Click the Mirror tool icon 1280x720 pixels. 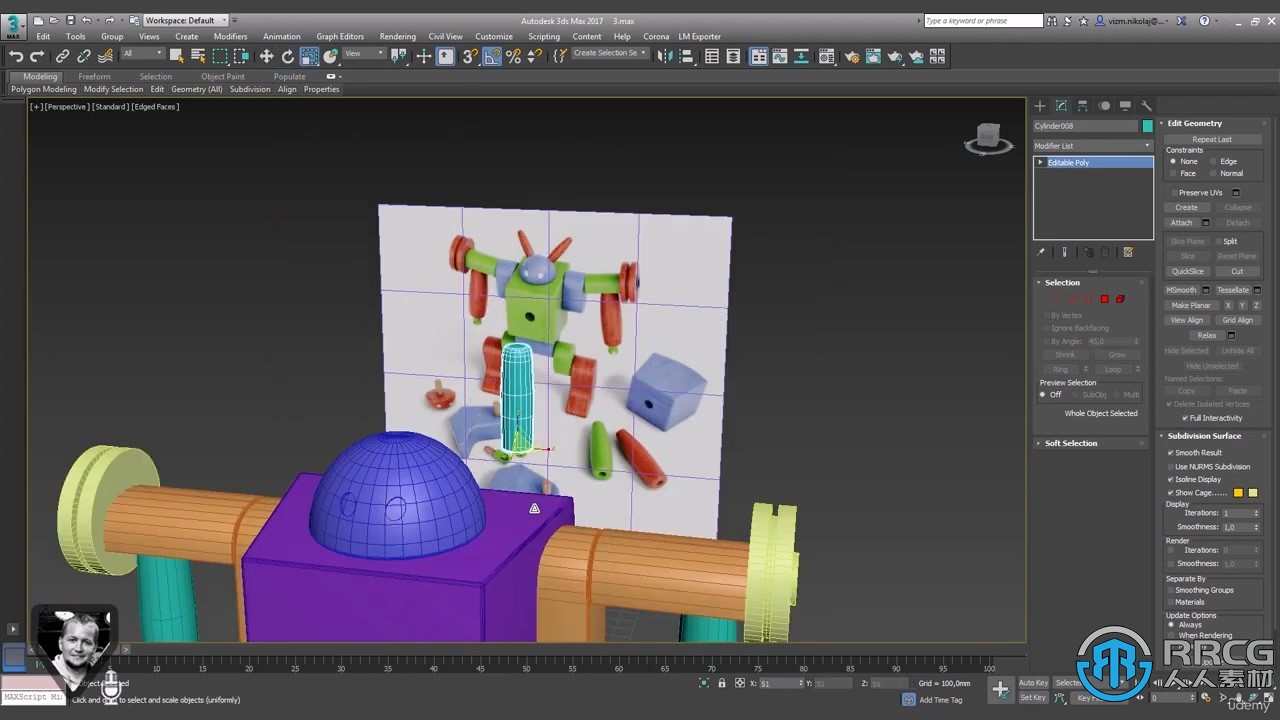click(x=664, y=57)
